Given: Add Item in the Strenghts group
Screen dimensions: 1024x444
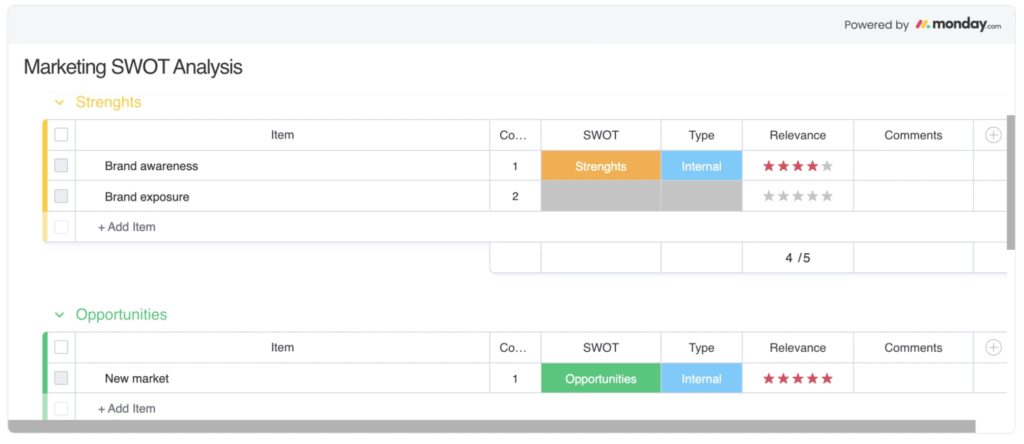Looking at the screenshot, I should point(127,227).
